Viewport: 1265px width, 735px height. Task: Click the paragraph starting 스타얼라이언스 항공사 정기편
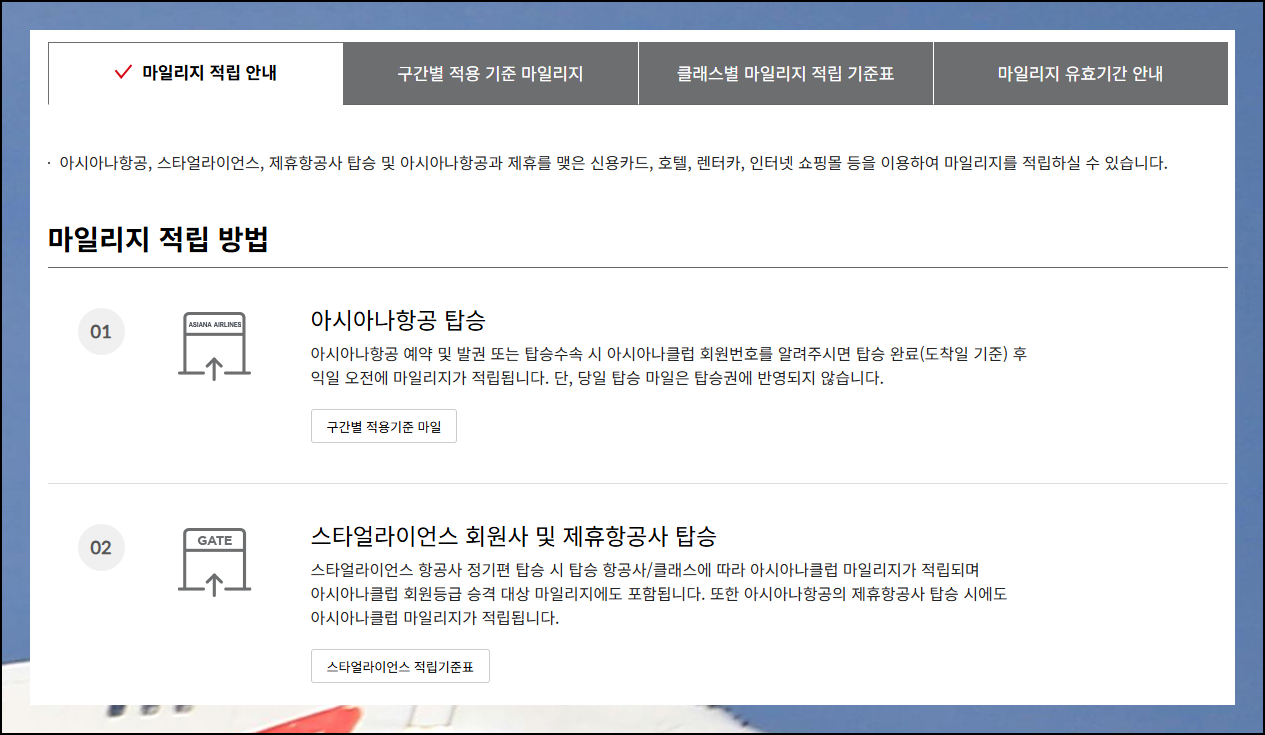click(659, 594)
